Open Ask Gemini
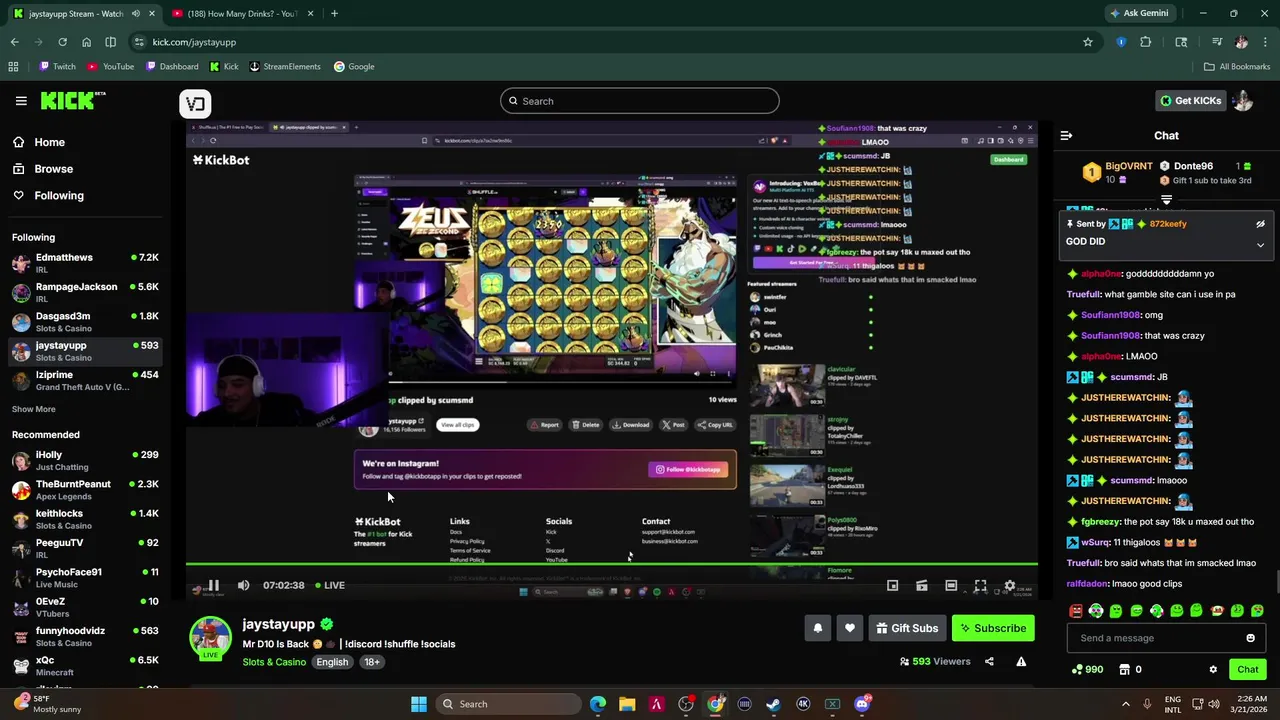Image resolution: width=1280 pixels, height=720 pixels. (x=1139, y=14)
